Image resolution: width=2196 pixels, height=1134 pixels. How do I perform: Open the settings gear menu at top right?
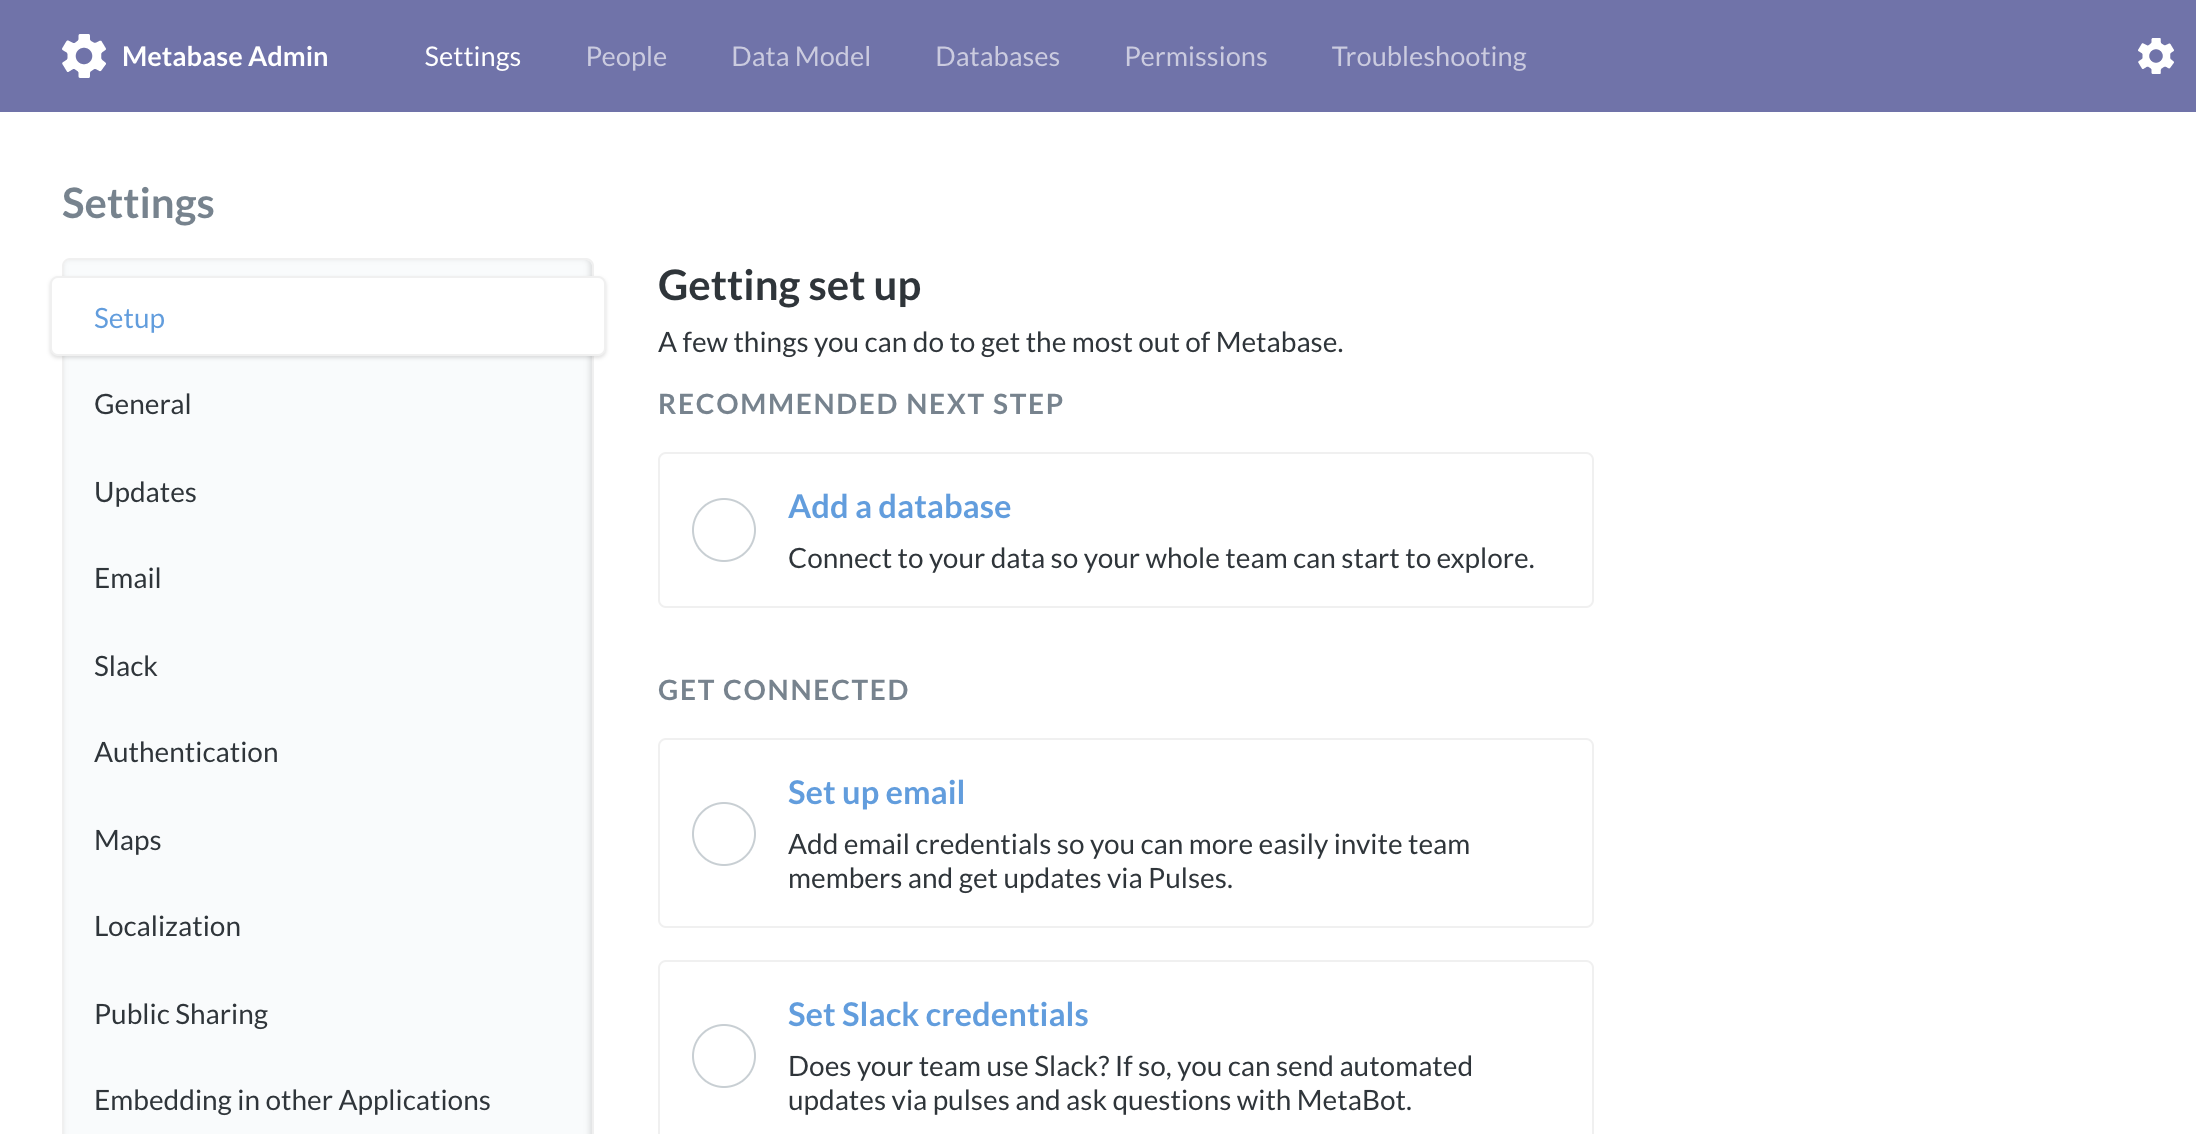pyautogui.click(x=2155, y=56)
